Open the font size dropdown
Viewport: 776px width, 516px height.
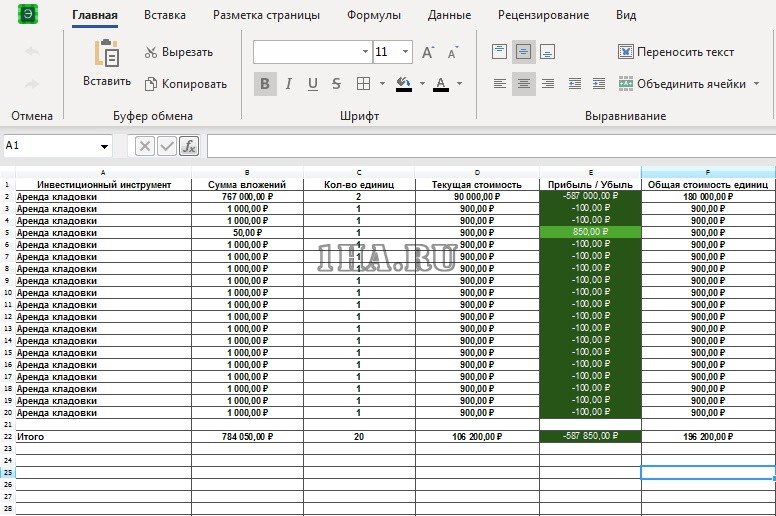[405, 52]
